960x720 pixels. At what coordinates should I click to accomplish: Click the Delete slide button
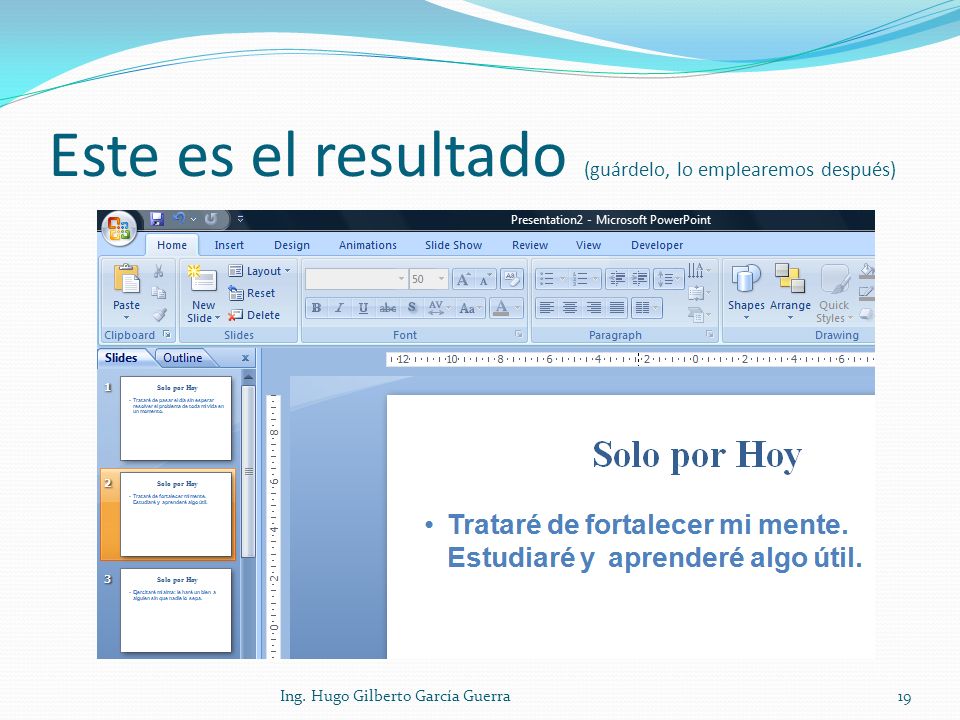[x=253, y=315]
